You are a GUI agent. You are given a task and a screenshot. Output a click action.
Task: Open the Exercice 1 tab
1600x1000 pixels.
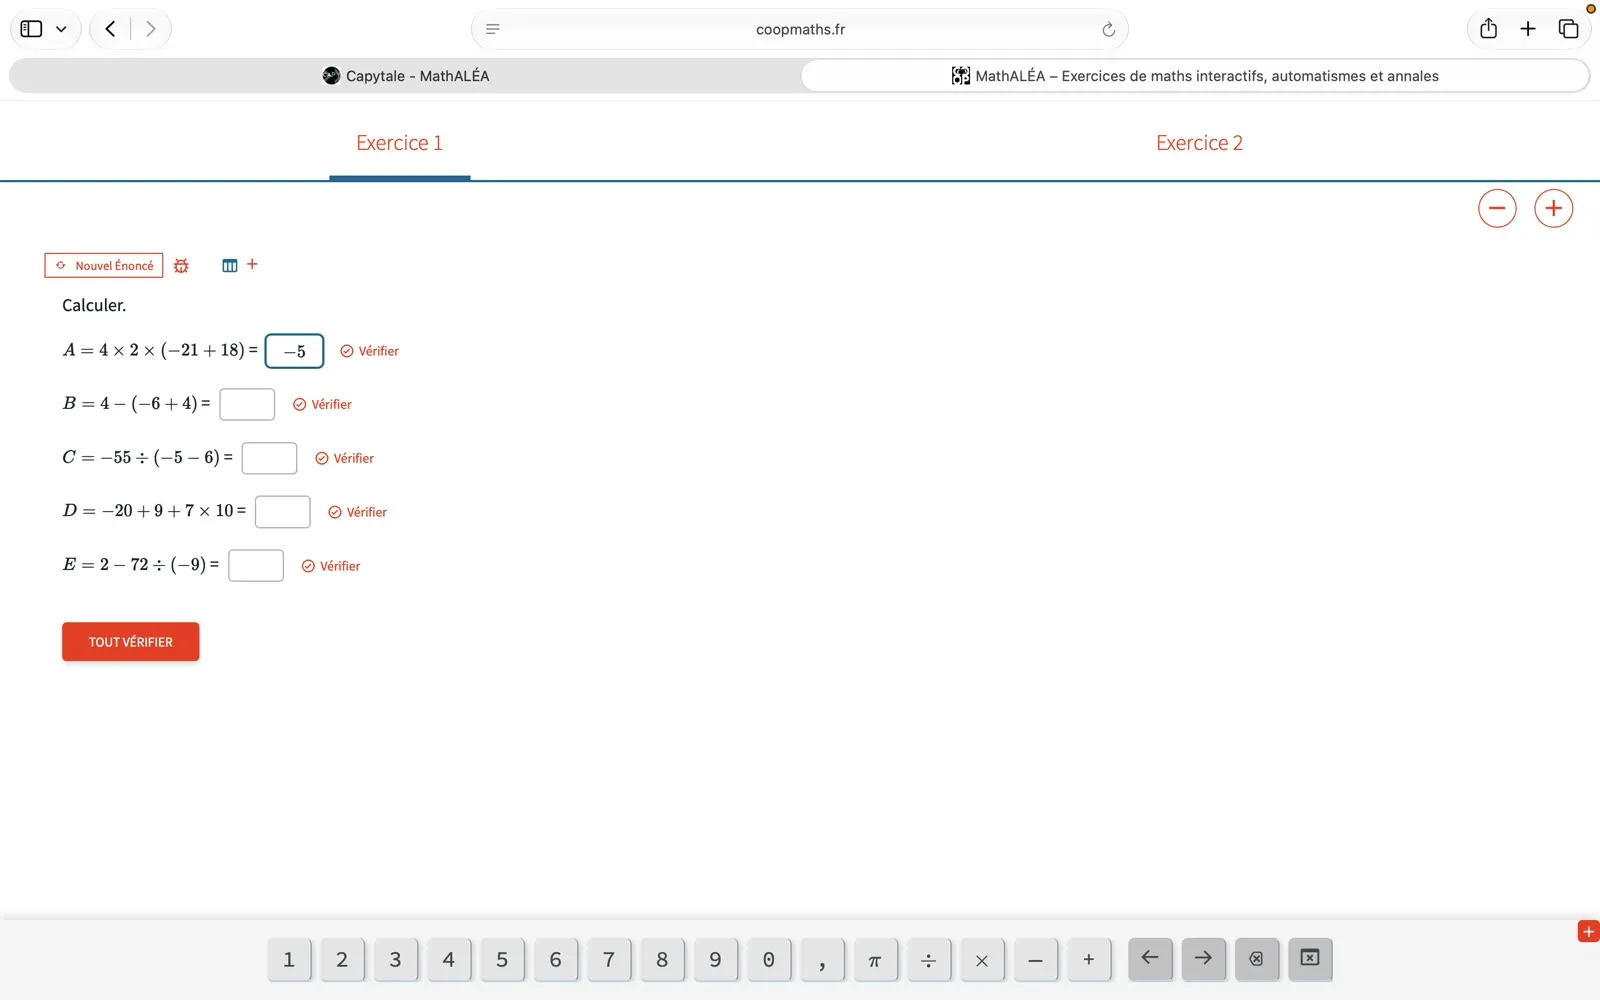399,143
